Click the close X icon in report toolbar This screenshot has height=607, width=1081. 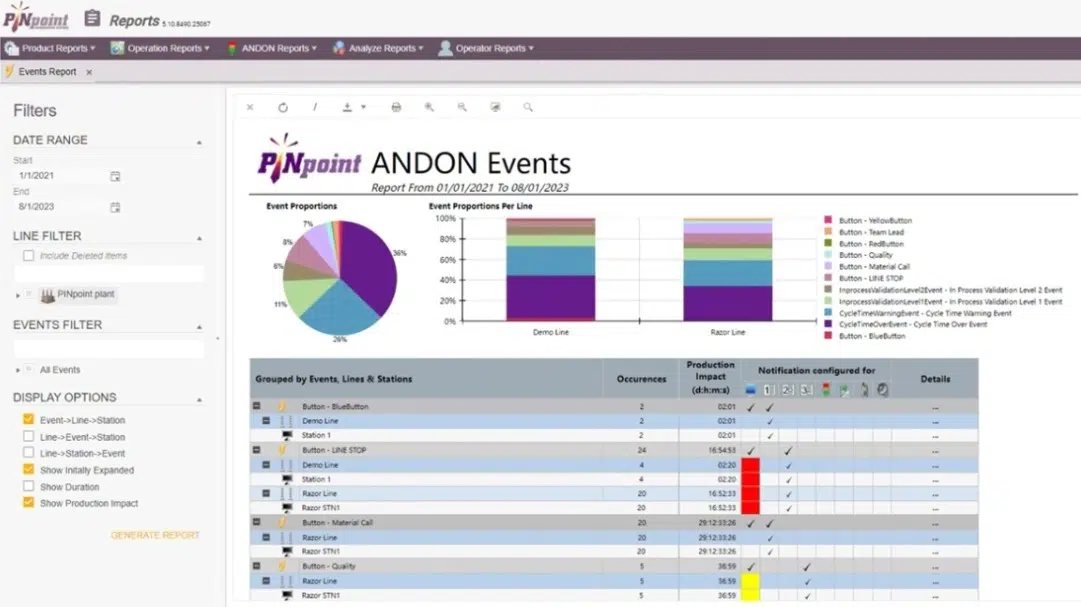tap(250, 107)
